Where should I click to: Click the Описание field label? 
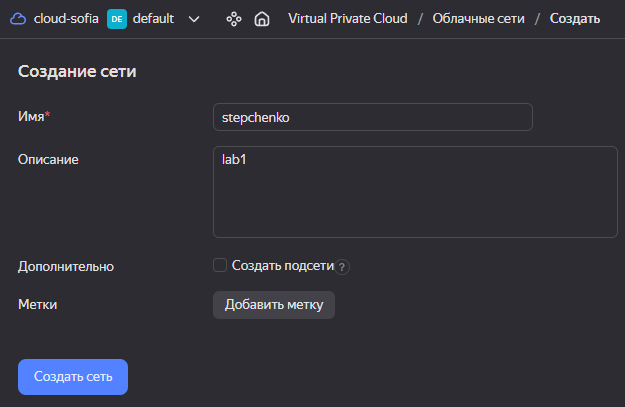(48, 159)
